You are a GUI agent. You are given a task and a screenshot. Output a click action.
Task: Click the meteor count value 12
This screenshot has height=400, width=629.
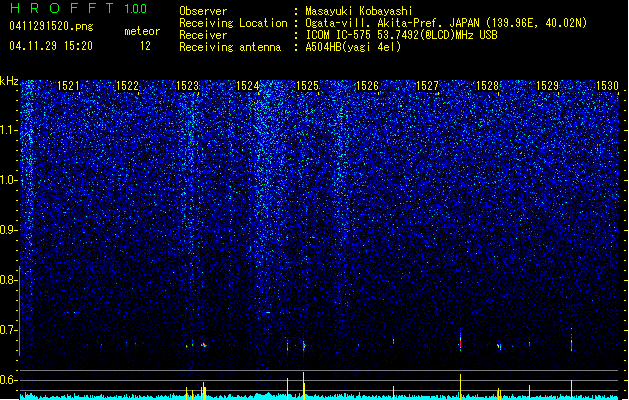tap(145, 46)
